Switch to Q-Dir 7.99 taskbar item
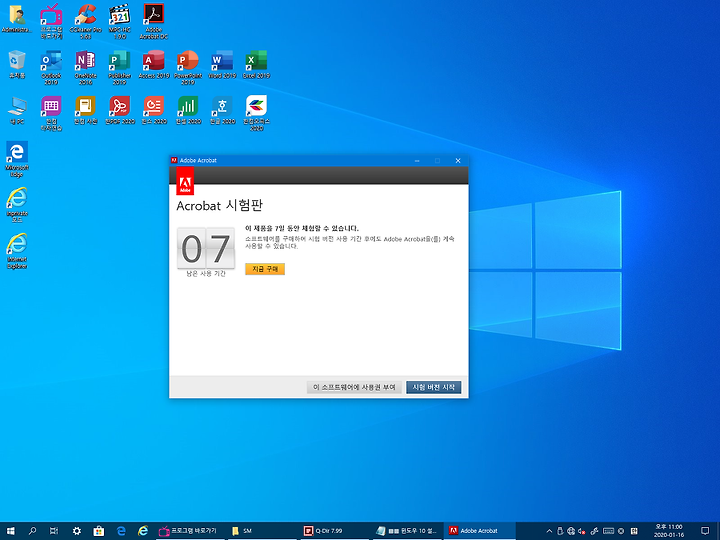The height and width of the screenshot is (540, 720). pos(334,531)
